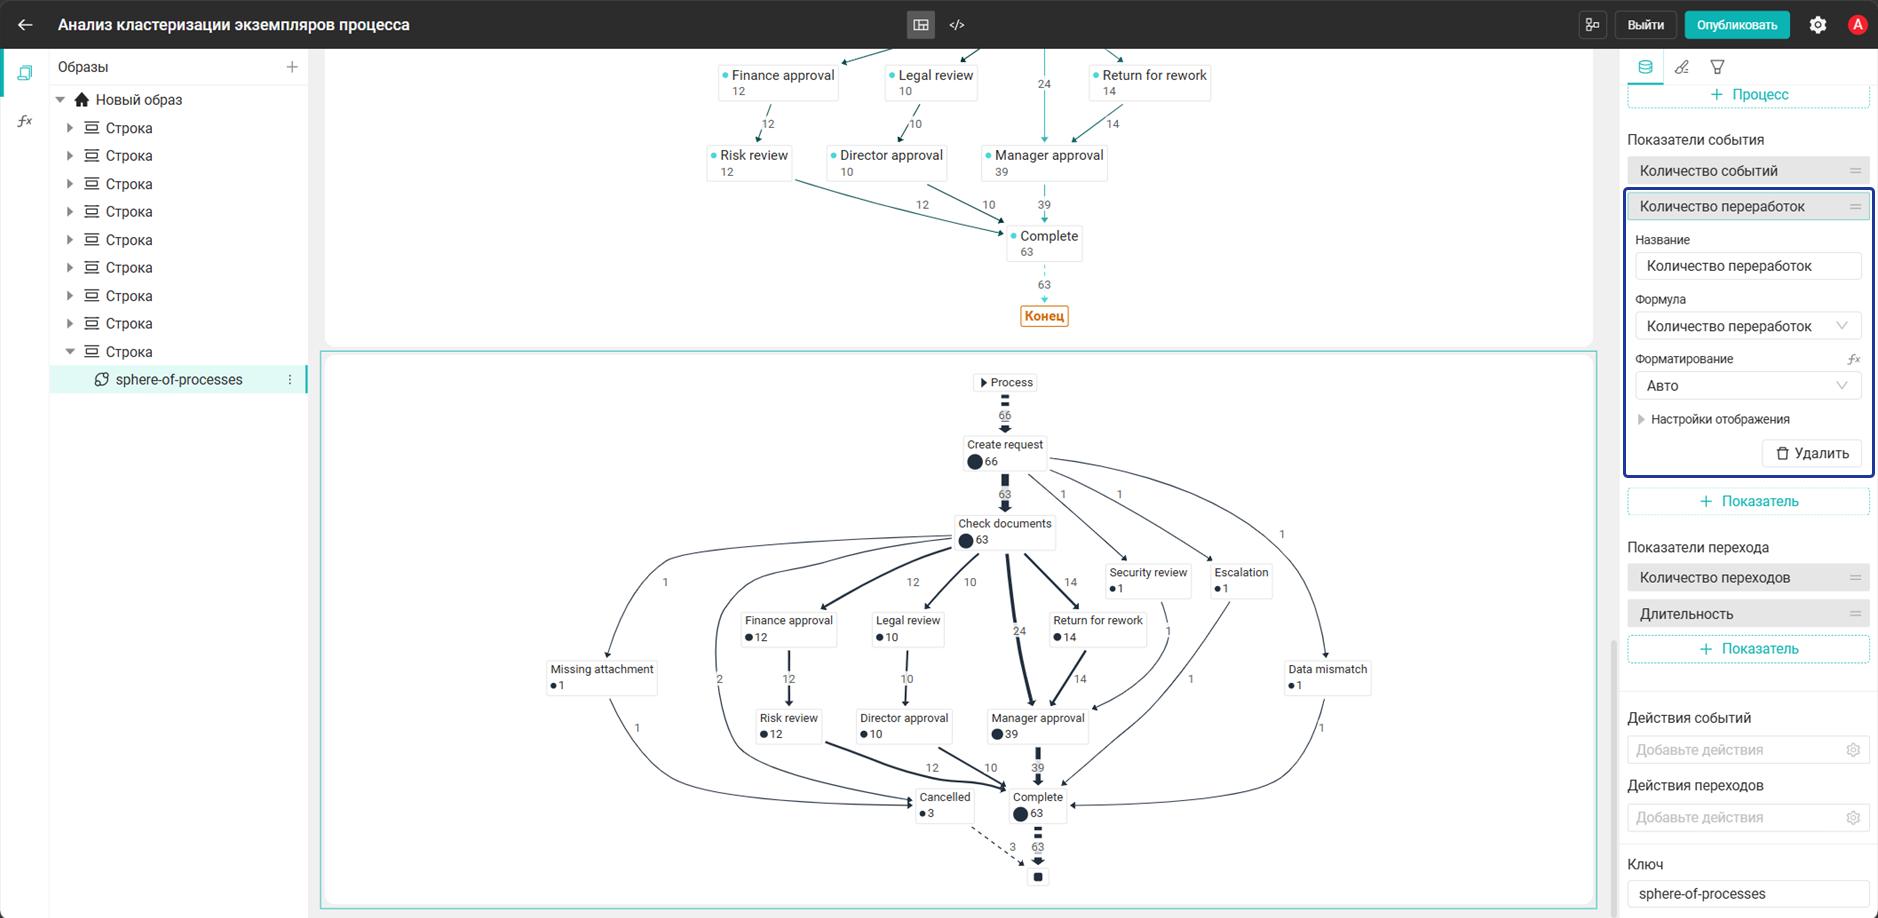1878x918 pixels.
Task: Focus the Действия событий input field
Action: (1748, 750)
